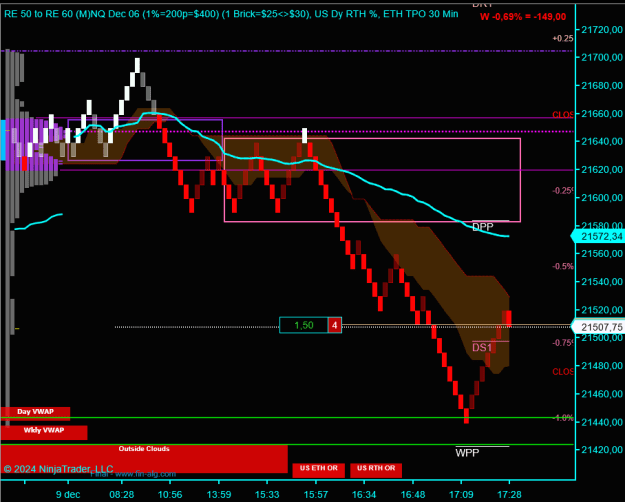Click the 15:57 time axis label
This screenshot has width=625, height=502.
[316, 495]
